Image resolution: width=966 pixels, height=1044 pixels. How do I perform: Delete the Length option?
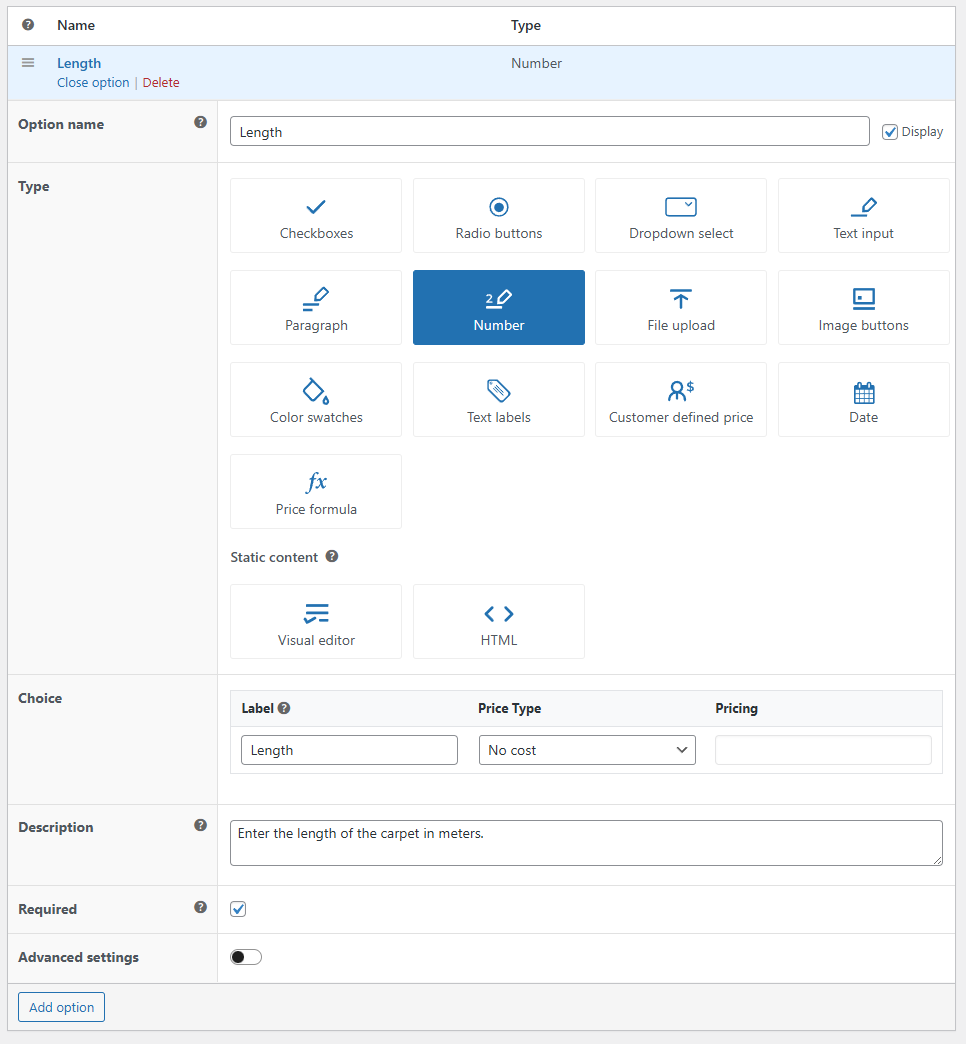coord(161,83)
